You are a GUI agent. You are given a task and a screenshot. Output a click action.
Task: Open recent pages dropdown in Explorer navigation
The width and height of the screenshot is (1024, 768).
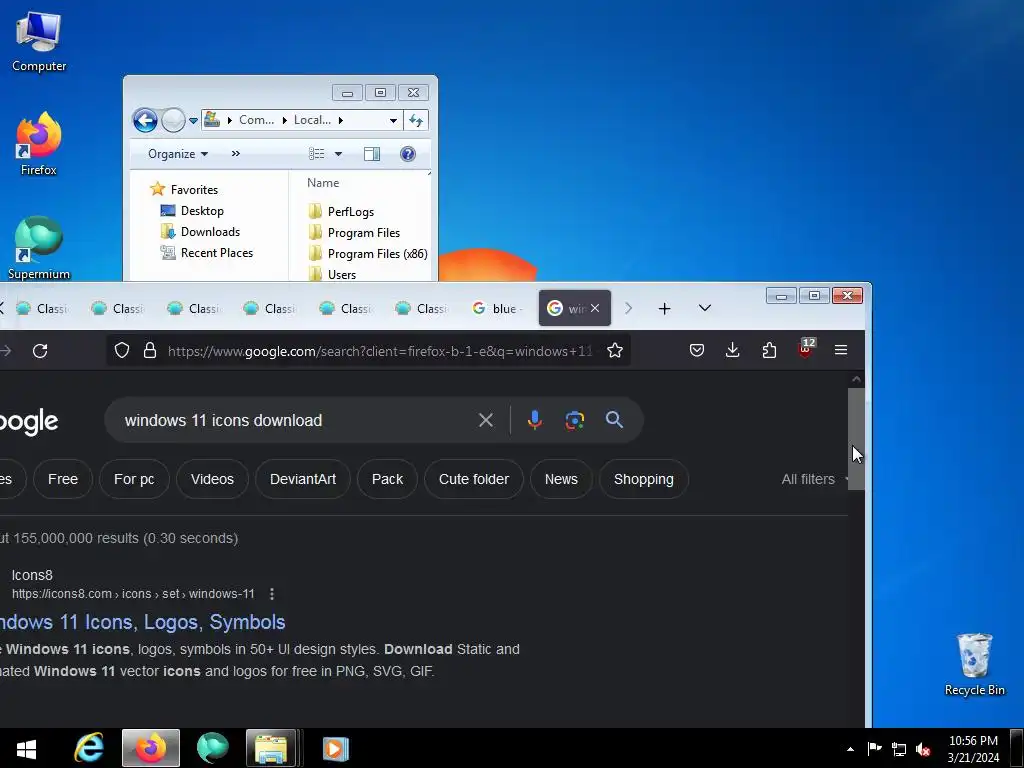point(193,121)
